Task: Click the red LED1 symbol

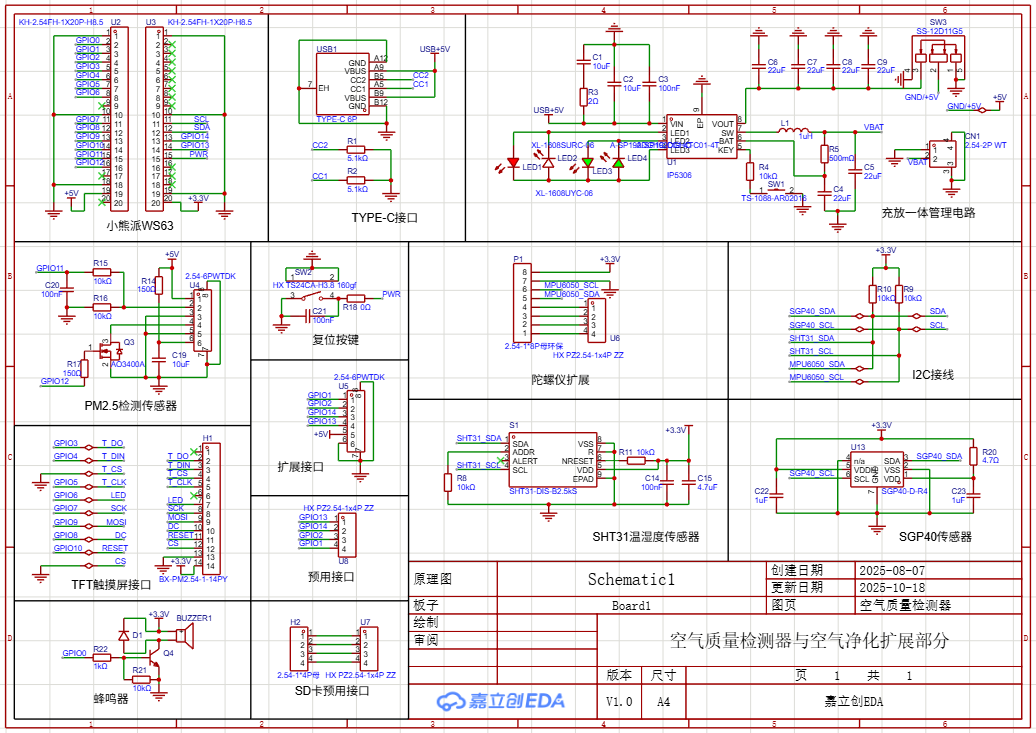Action: (x=514, y=162)
